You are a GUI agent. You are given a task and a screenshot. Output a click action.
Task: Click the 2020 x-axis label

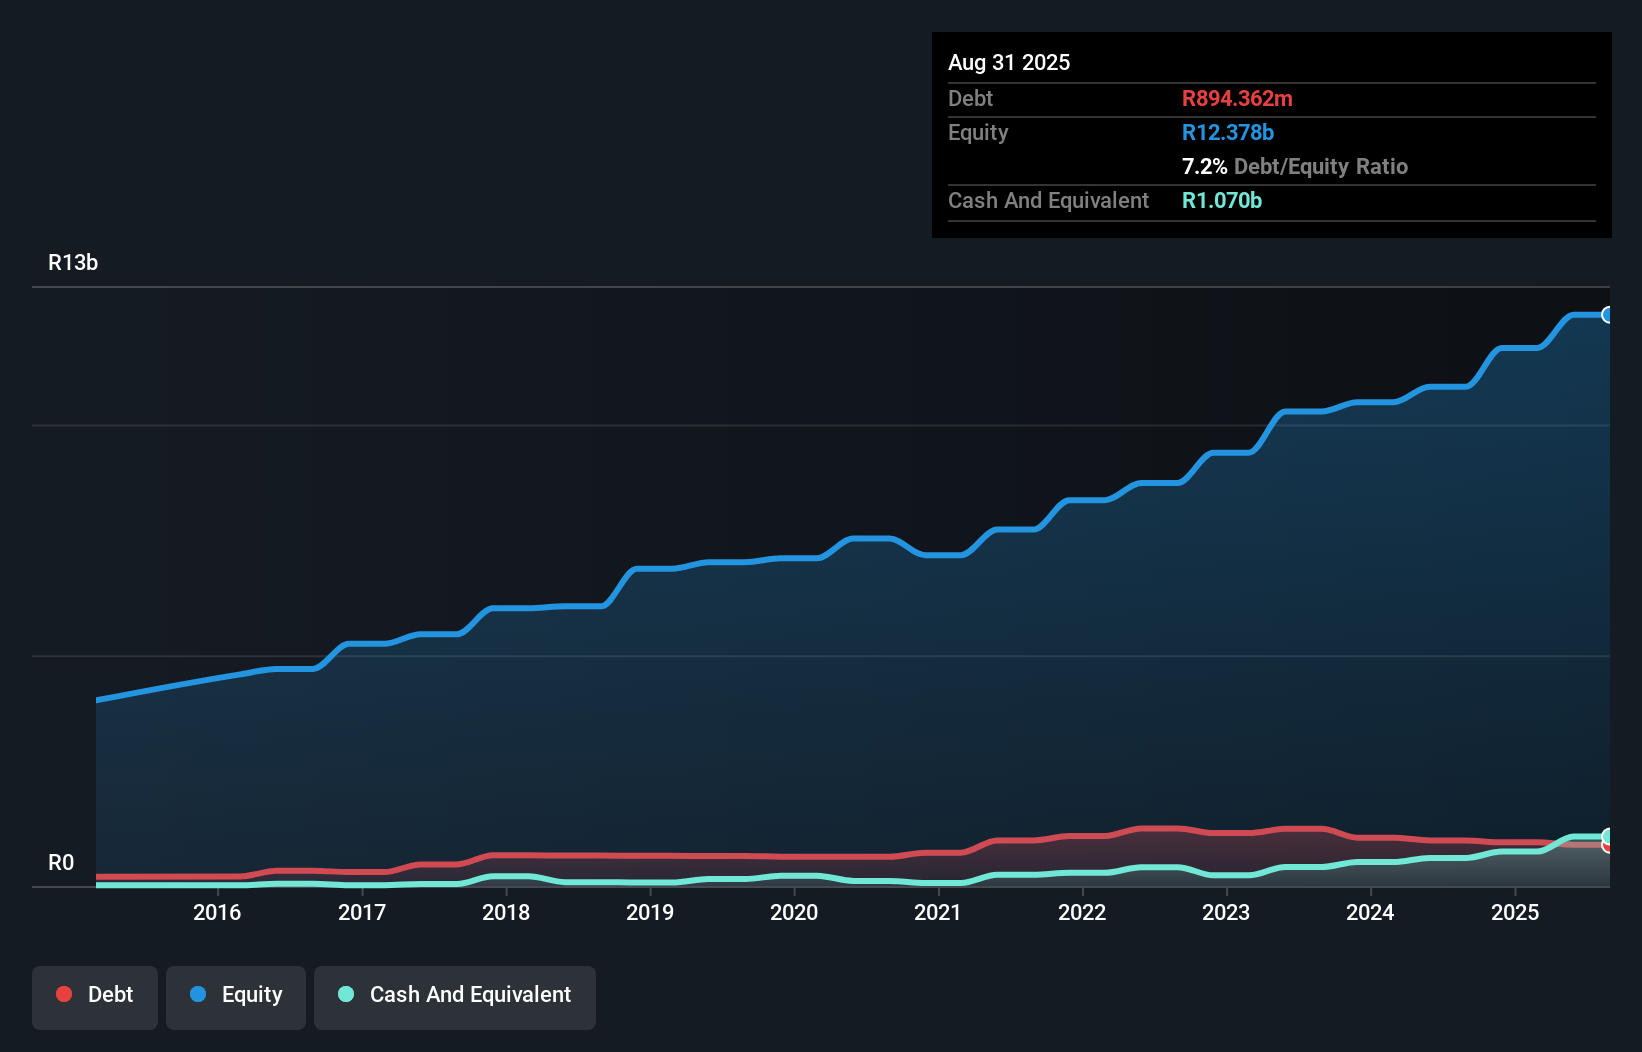pyautogui.click(x=794, y=912)
